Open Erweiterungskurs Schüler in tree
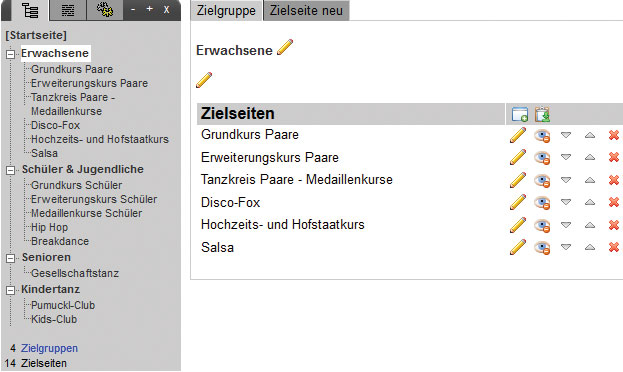The height and width of the screenshot is (372, 623). coord(94,199)
